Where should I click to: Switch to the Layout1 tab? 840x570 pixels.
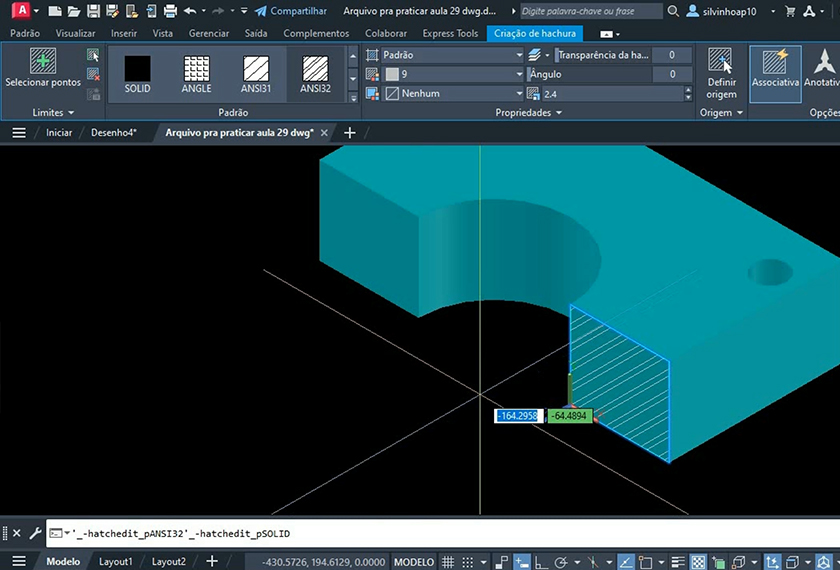click(x=116, y=562)
